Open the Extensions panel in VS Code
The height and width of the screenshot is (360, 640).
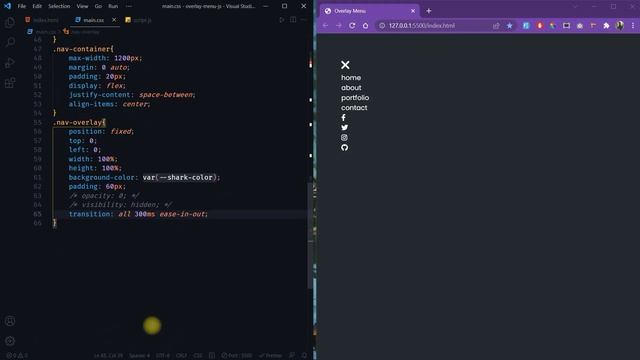[x=10, y=83]
